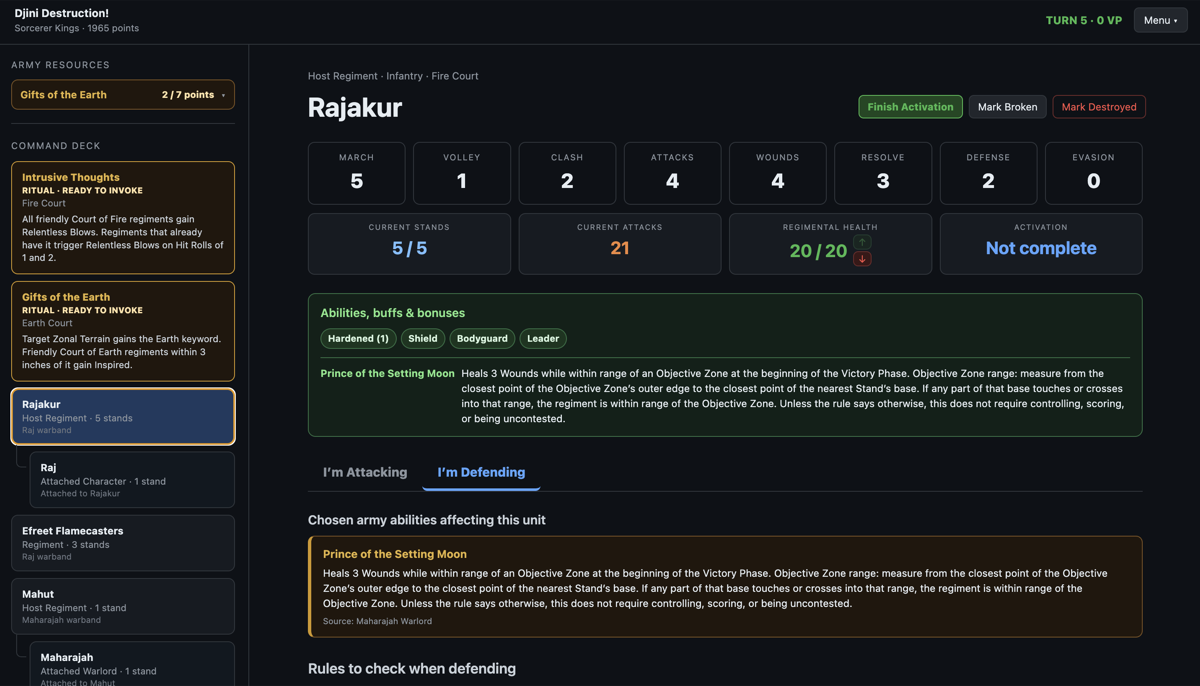Click the Defense stat box
Screen dimensions: 1200x686
click(x=988, y=173)
